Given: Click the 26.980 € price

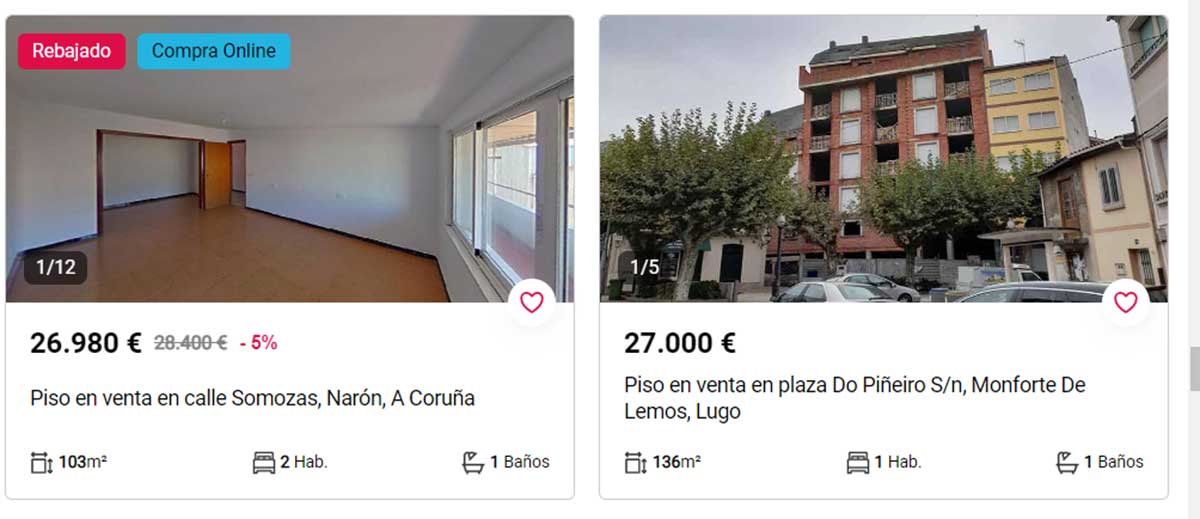Looking at the screenshot, I should 86,343.
